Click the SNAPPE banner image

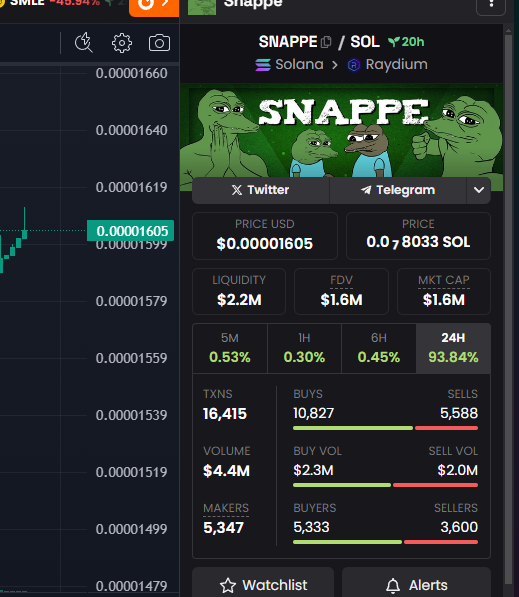pos(342,130)
